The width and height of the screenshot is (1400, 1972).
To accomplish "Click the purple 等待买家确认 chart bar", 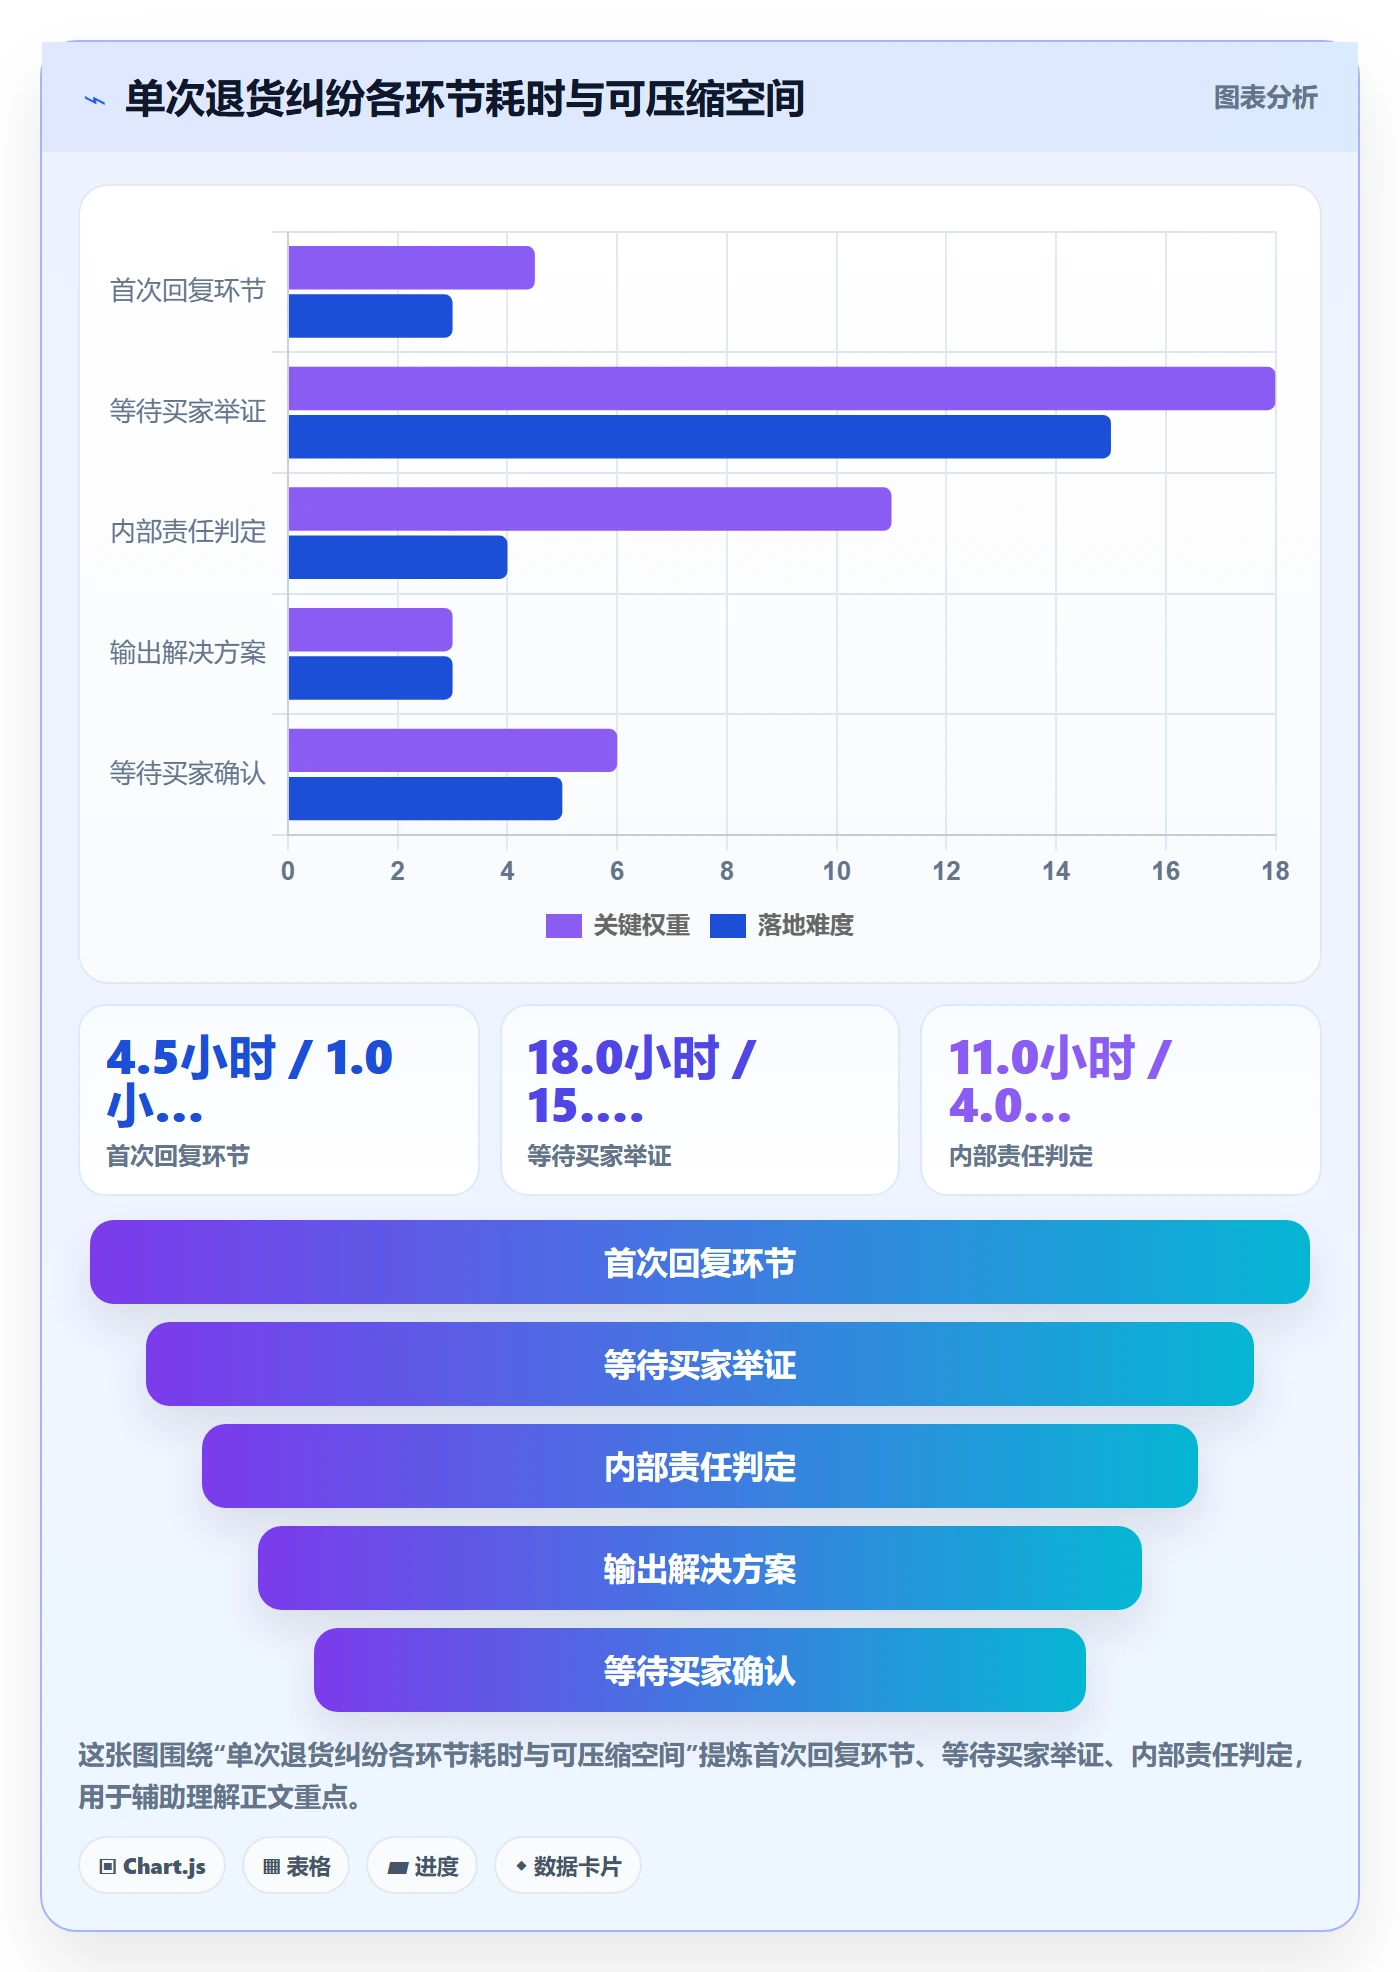I will point(452,750).
